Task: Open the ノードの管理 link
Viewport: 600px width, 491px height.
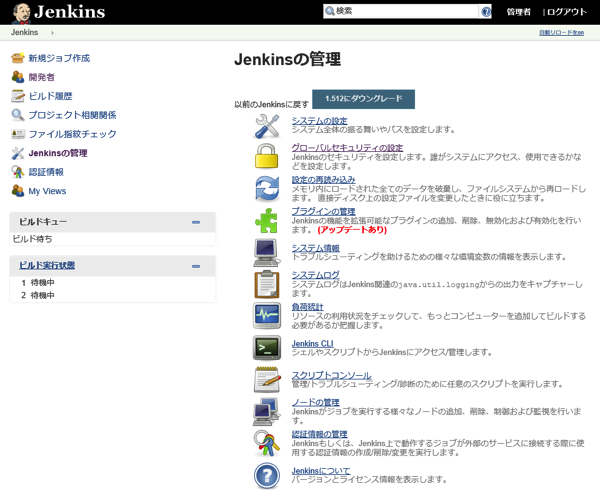Action: [x=316, y=402]
